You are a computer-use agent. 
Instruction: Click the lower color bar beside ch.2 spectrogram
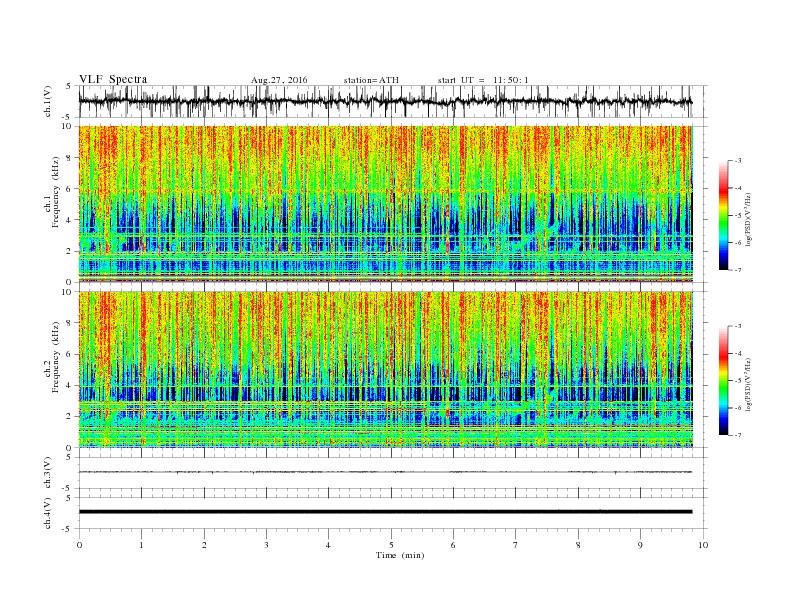pyautogui.click(x=724, y=380)
